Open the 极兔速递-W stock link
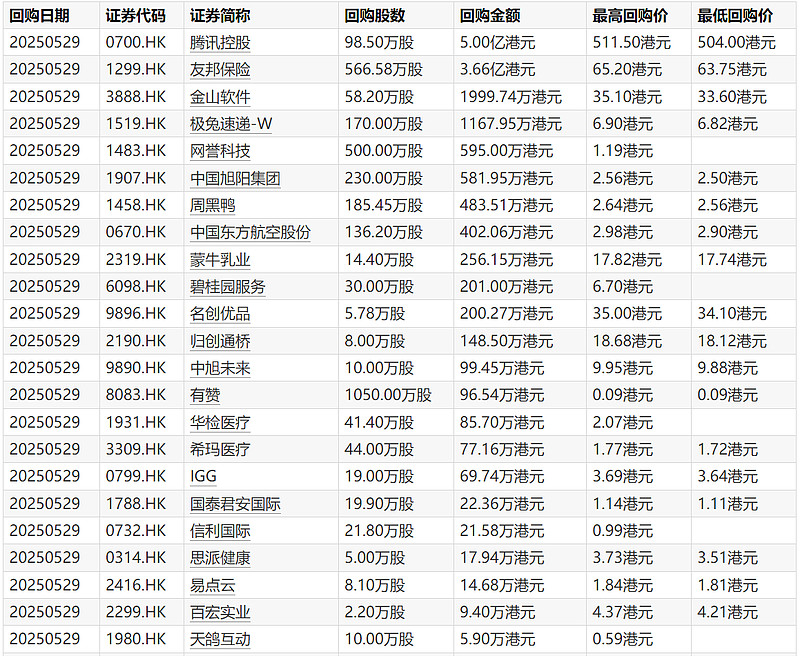 [231, 124]
